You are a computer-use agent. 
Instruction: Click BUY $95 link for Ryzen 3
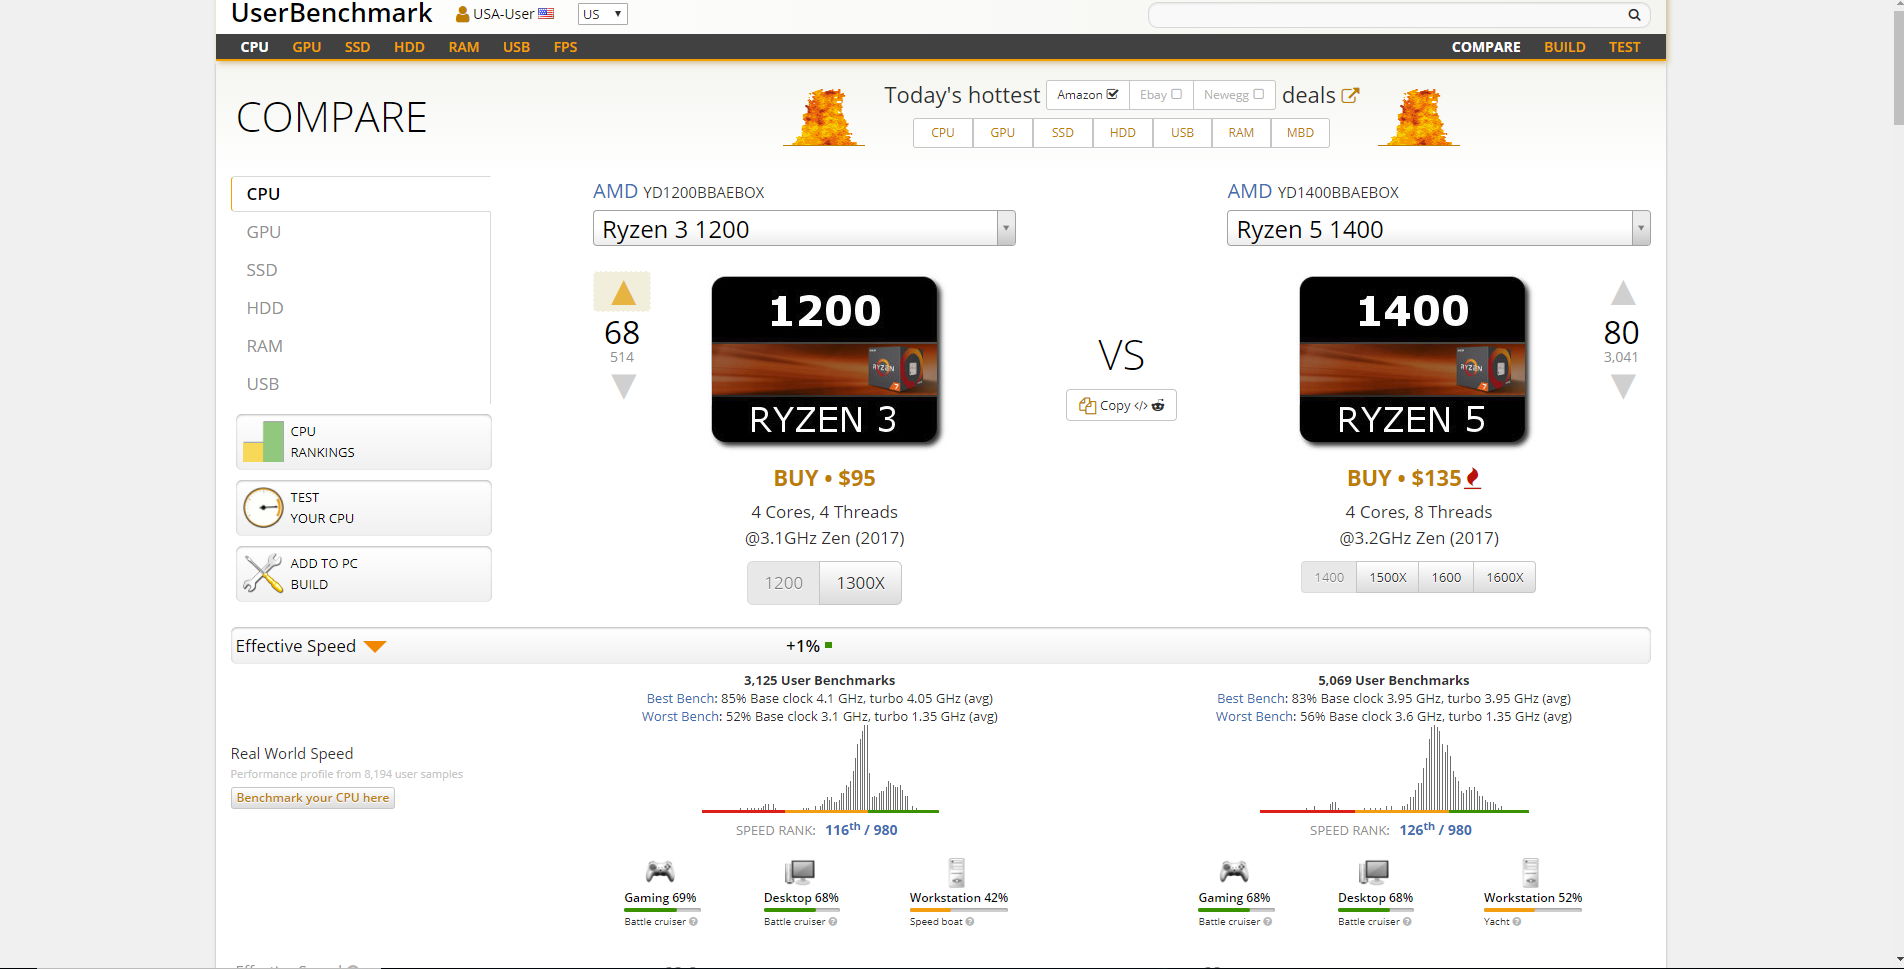coord(824,478)
